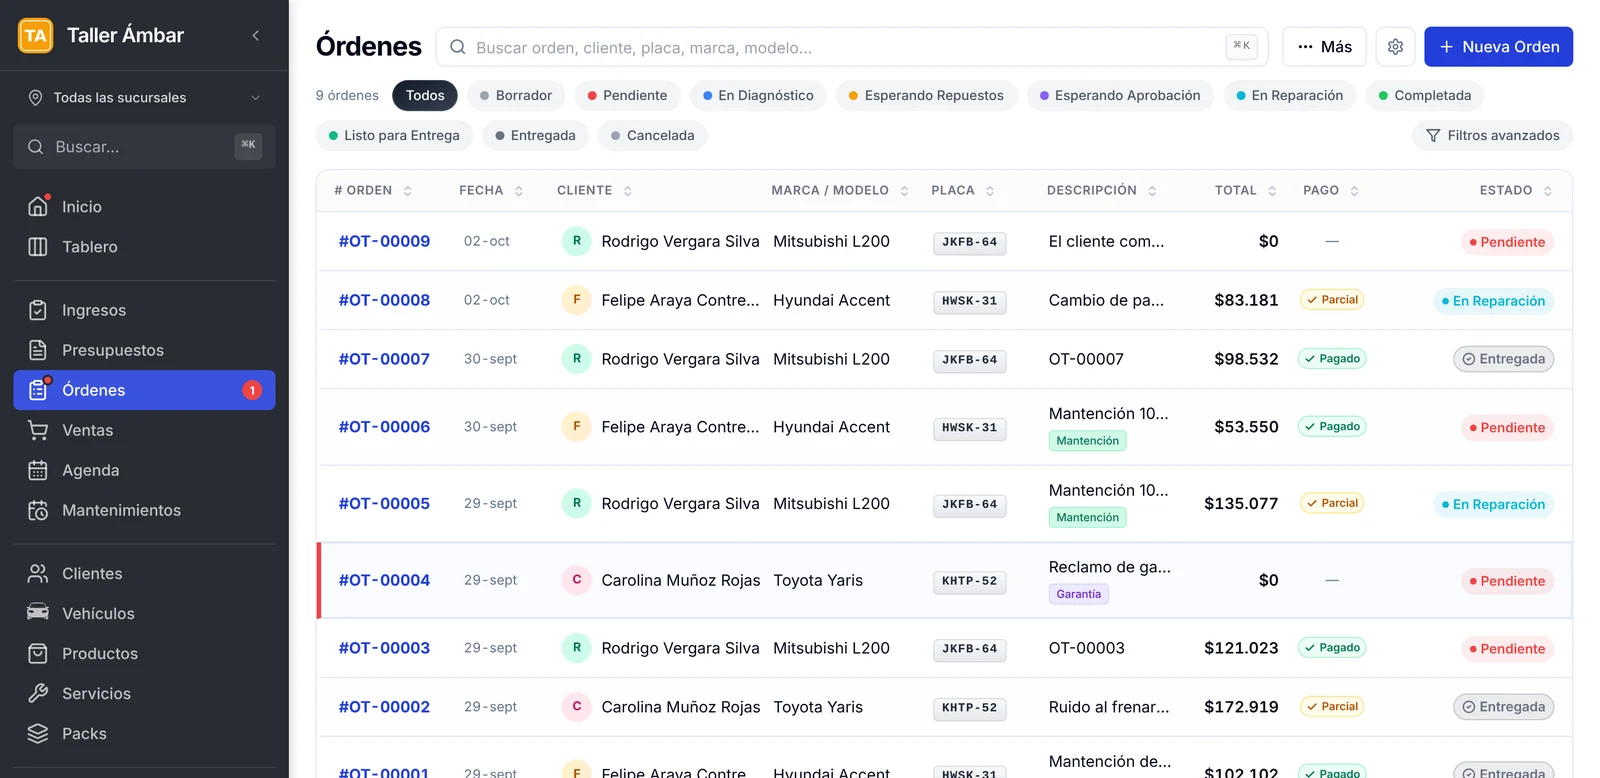Image resolution: width=1600 pixels, height=778 pixels.
Task: Expand the Todas las sucursales dropdown
Action: click(x=144, y=97)
